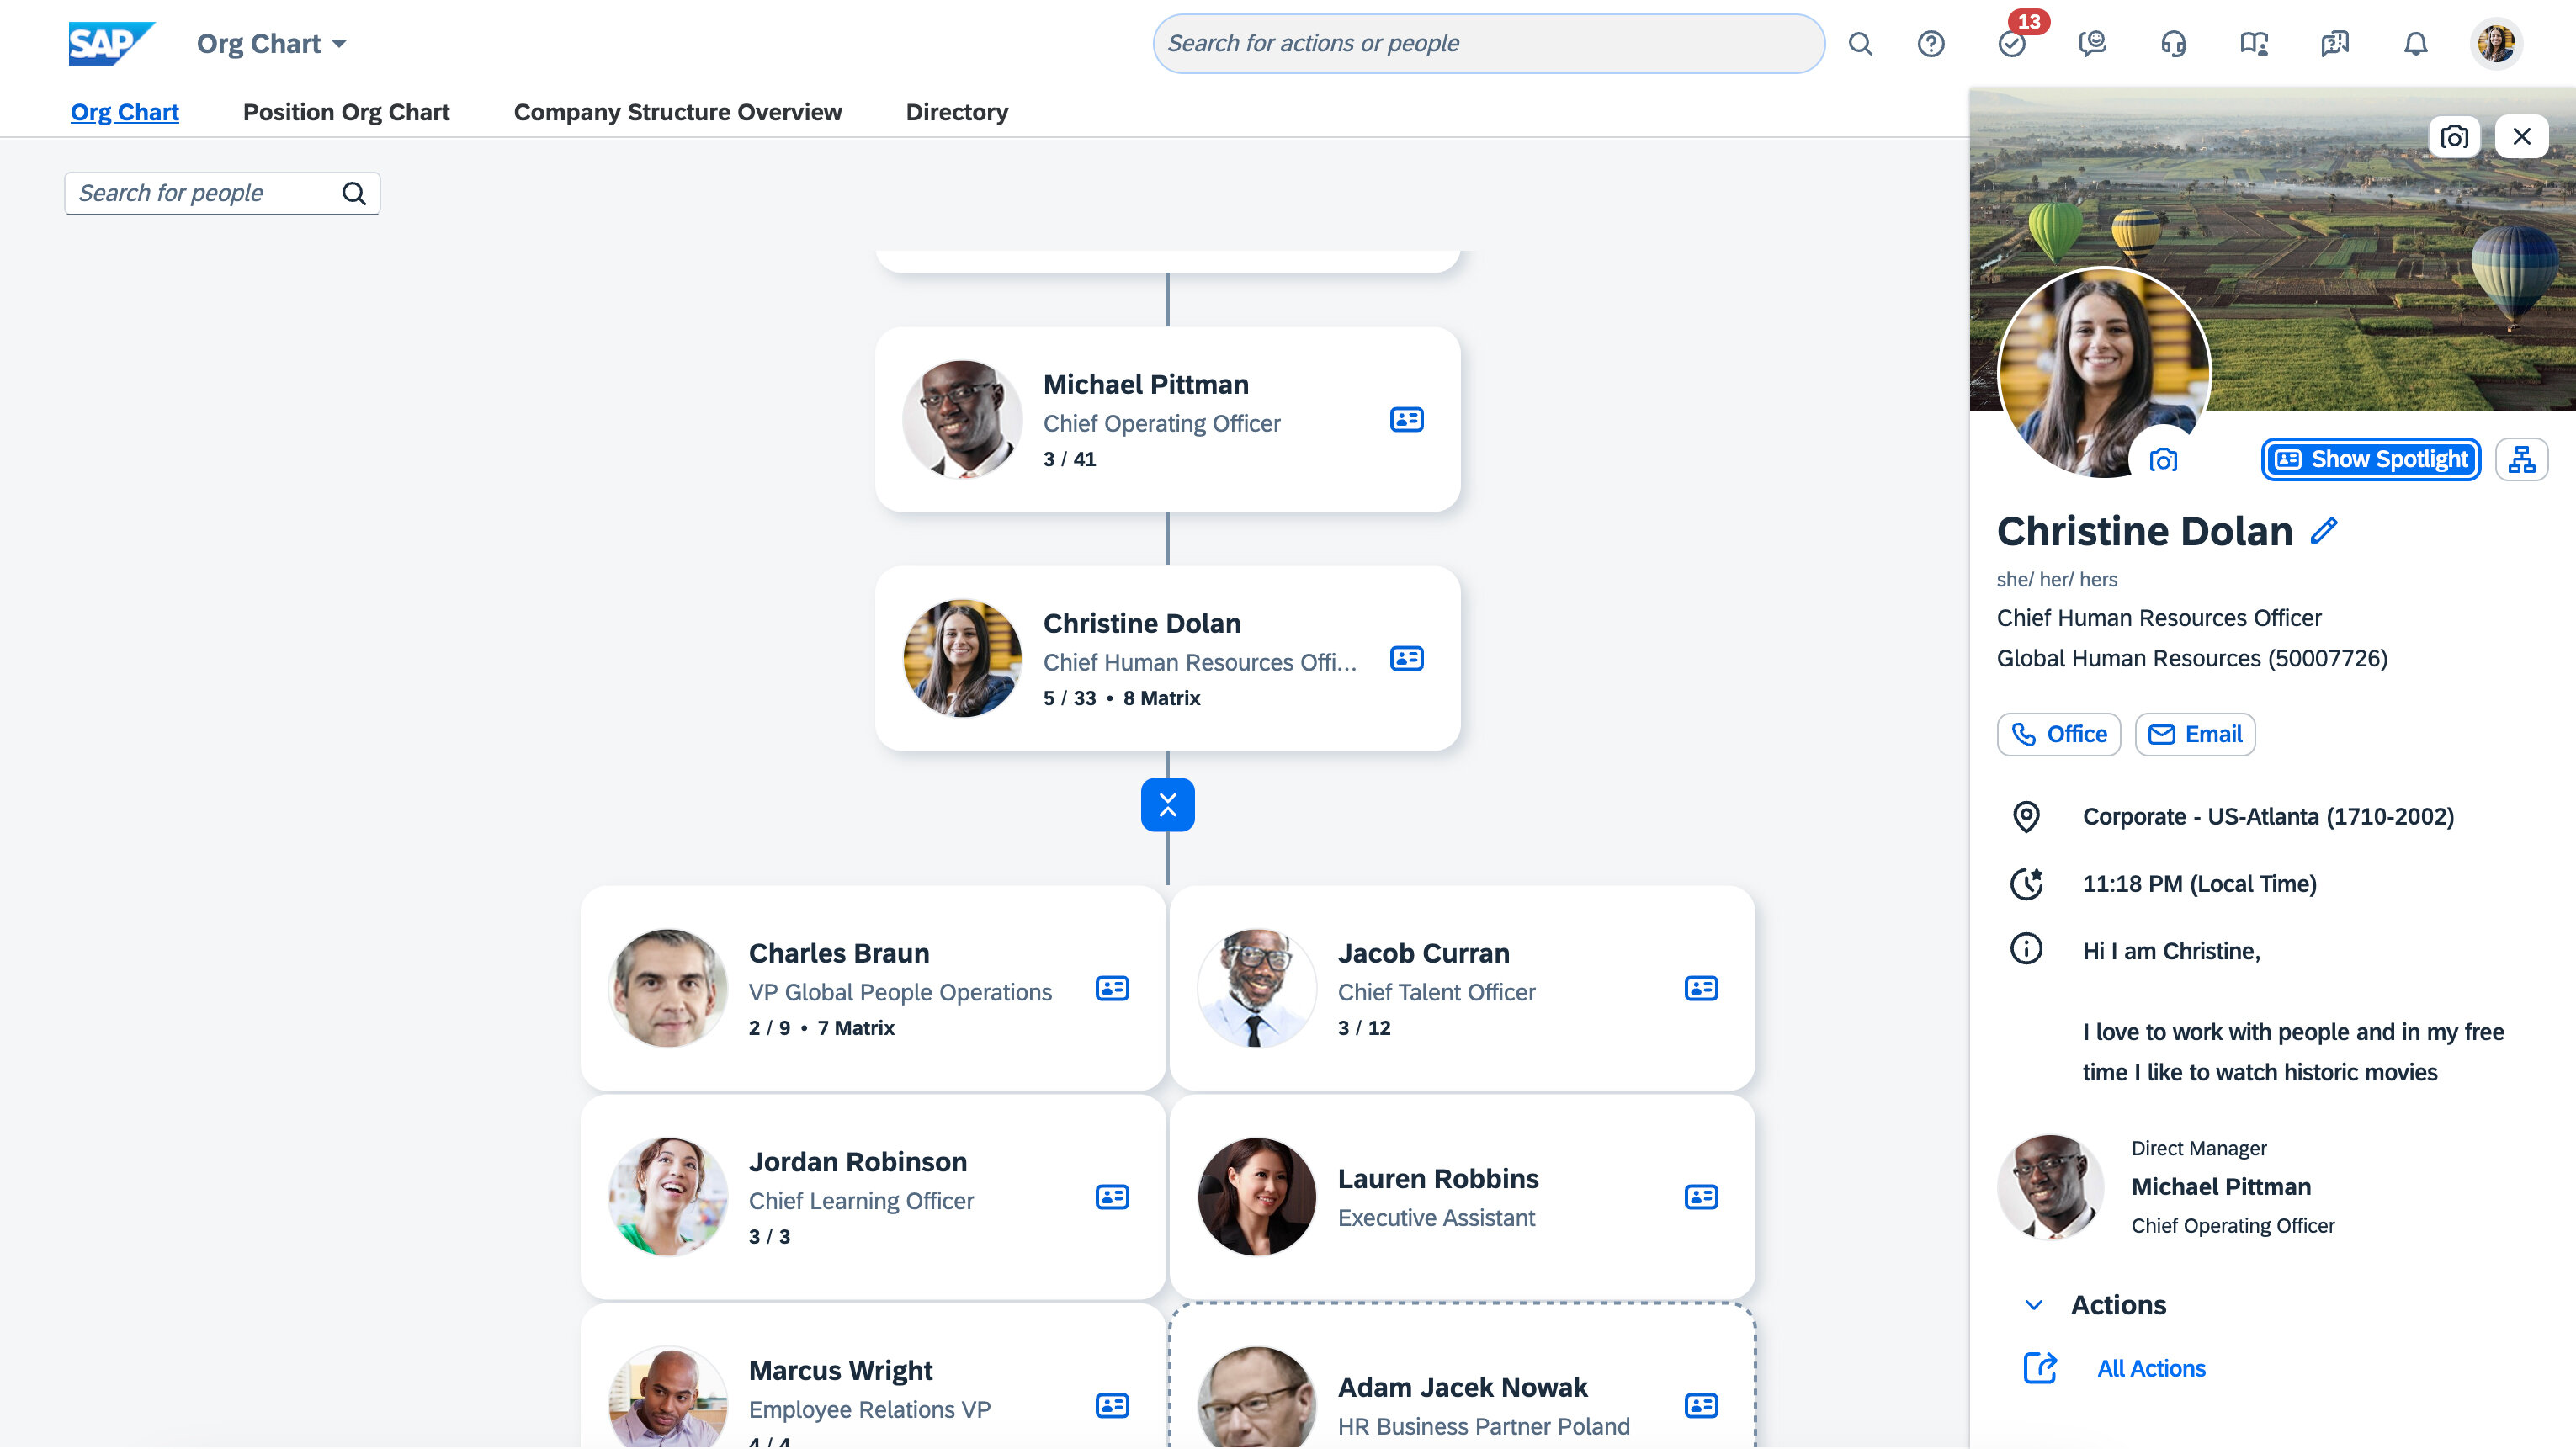Edit Christine Dolan's name with pencil icon
The image size is (2576, 1449).
[x=2324, y=531]
